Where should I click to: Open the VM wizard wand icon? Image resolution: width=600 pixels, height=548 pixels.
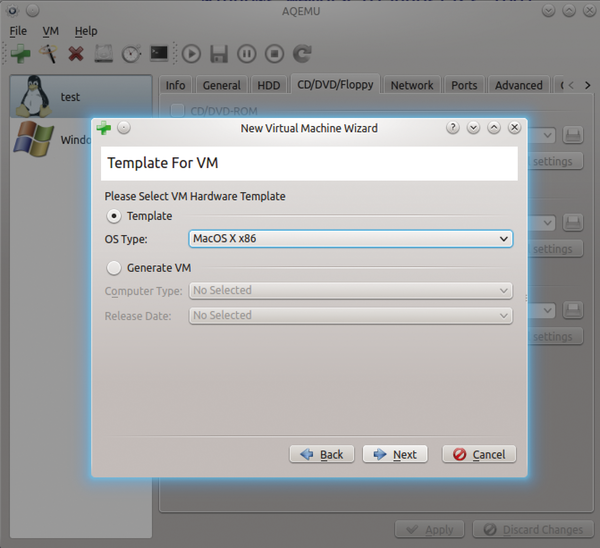click(47, 53)
